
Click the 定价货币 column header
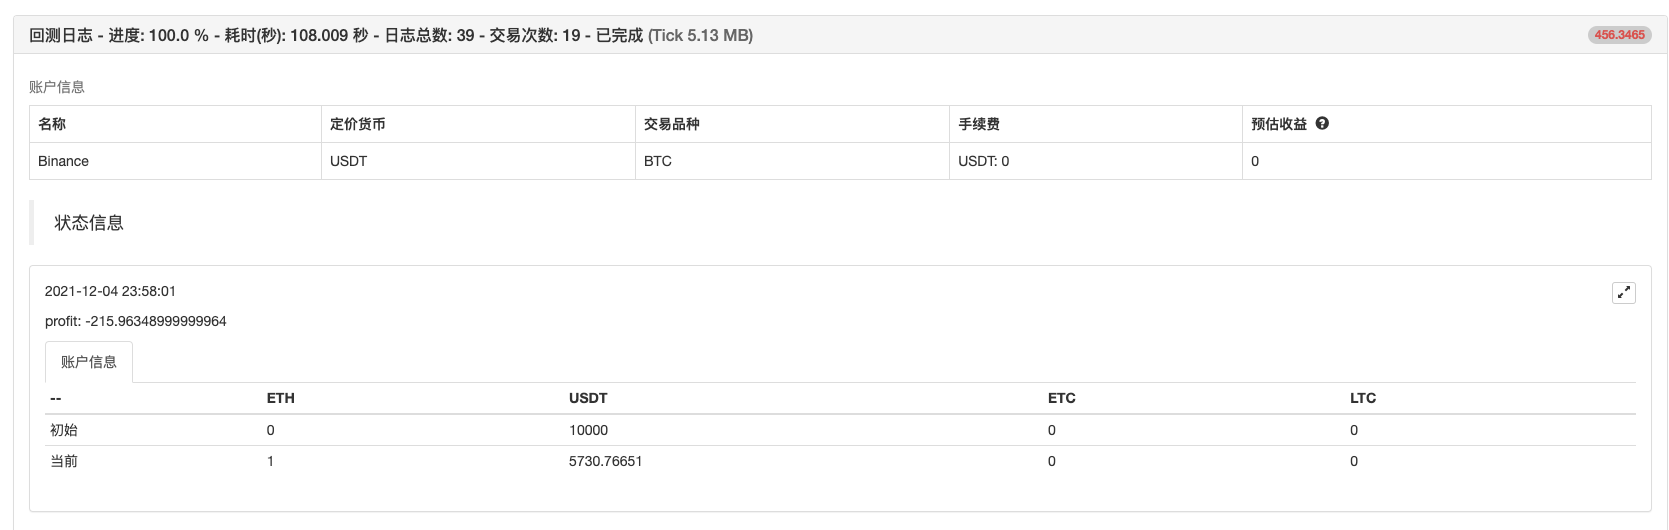(357, 124)
